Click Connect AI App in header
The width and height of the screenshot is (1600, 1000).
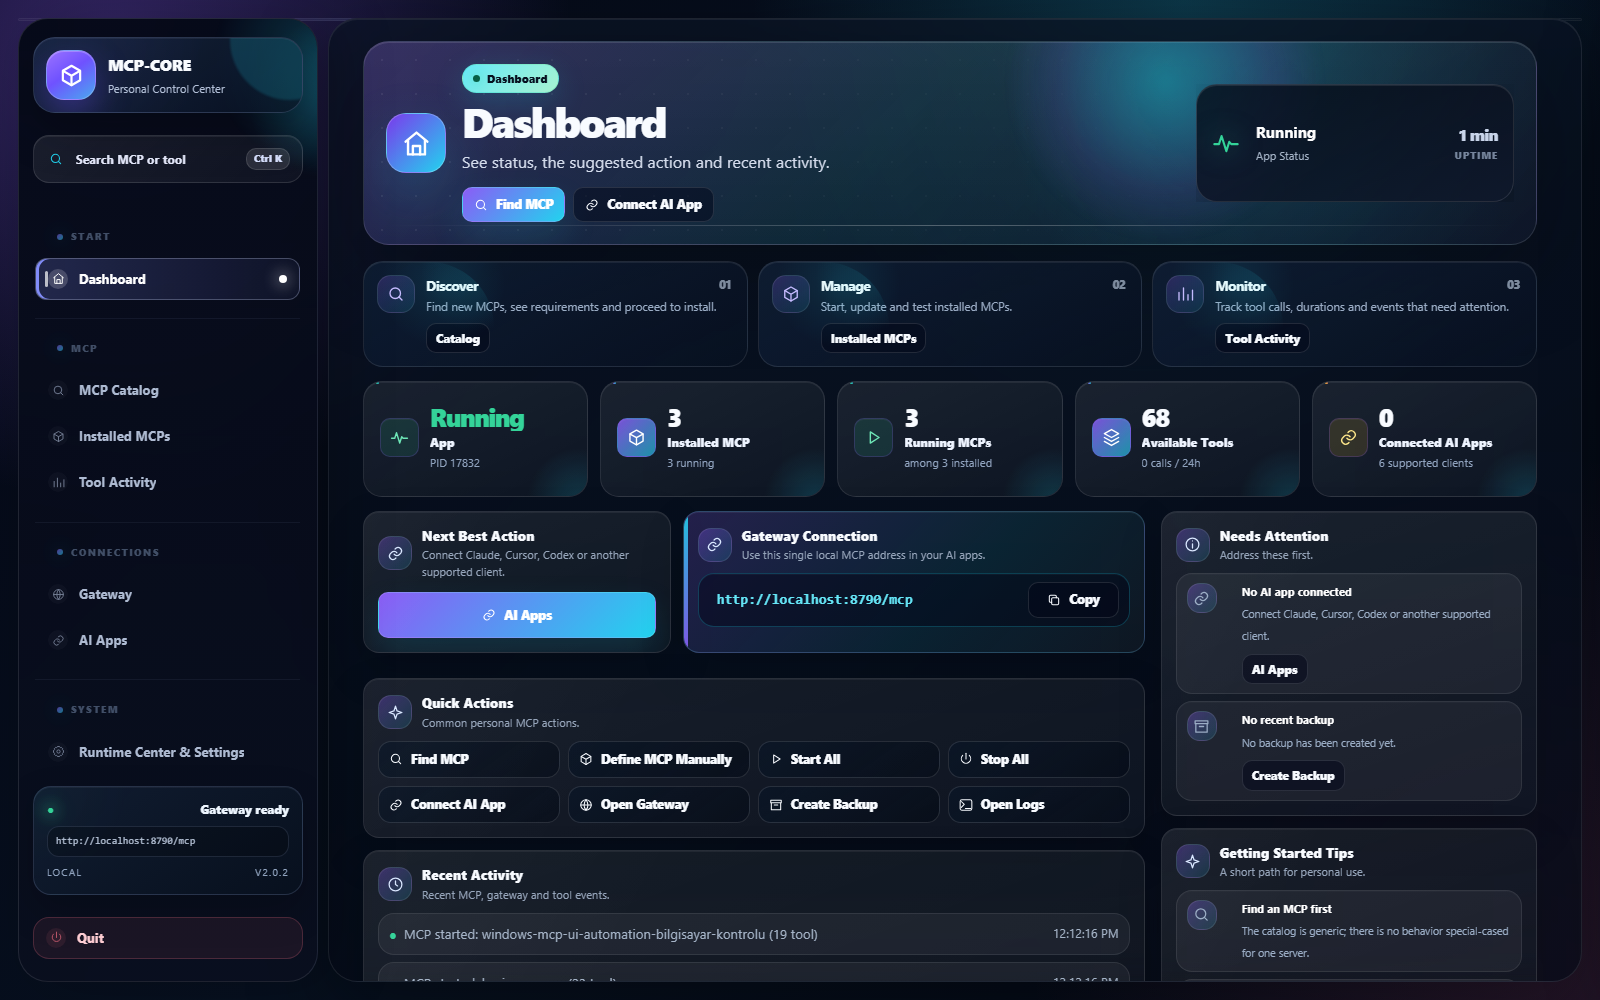643,204
